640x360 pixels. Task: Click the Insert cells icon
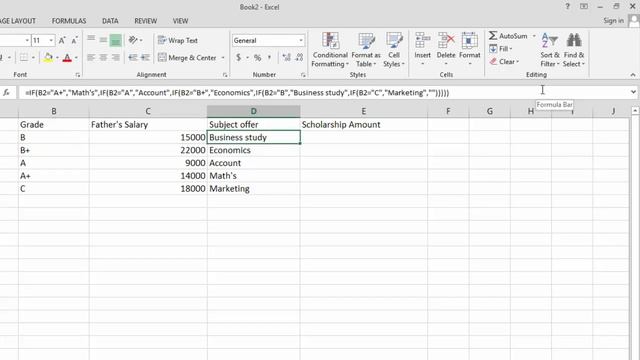(422, 40)
